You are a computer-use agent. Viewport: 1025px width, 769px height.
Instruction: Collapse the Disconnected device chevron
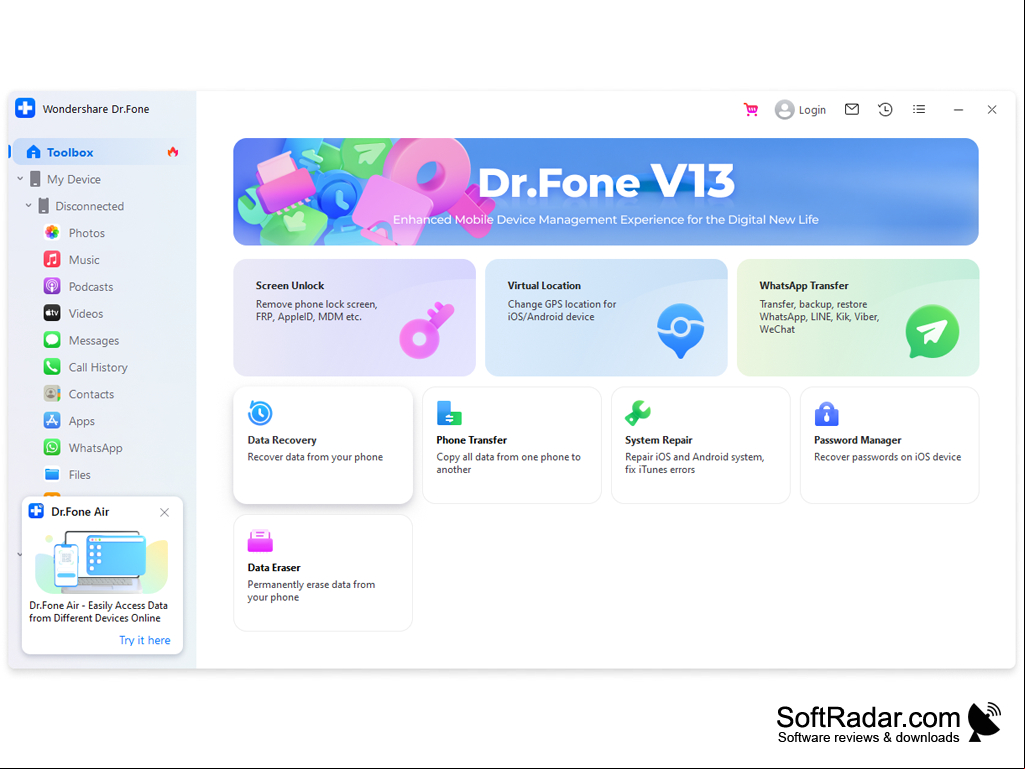[29, 205]
